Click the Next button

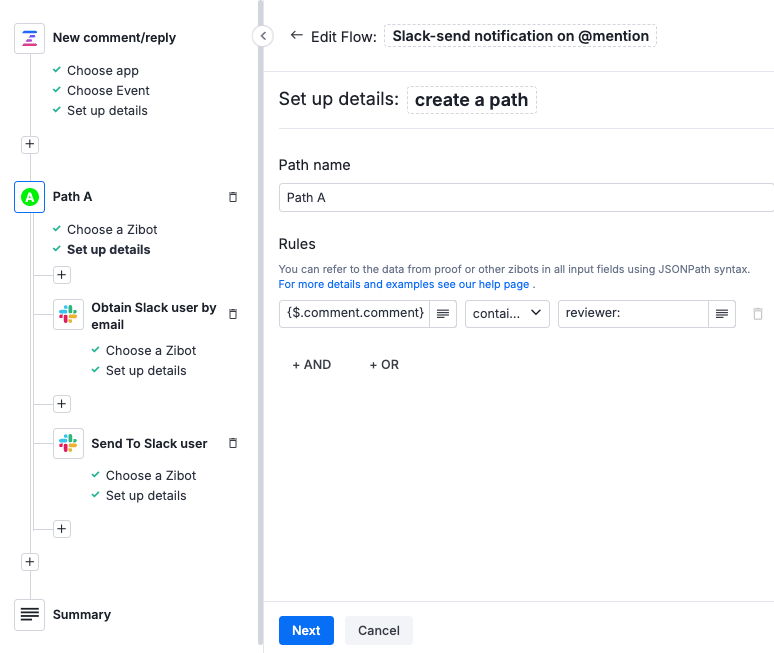point(306,630)
